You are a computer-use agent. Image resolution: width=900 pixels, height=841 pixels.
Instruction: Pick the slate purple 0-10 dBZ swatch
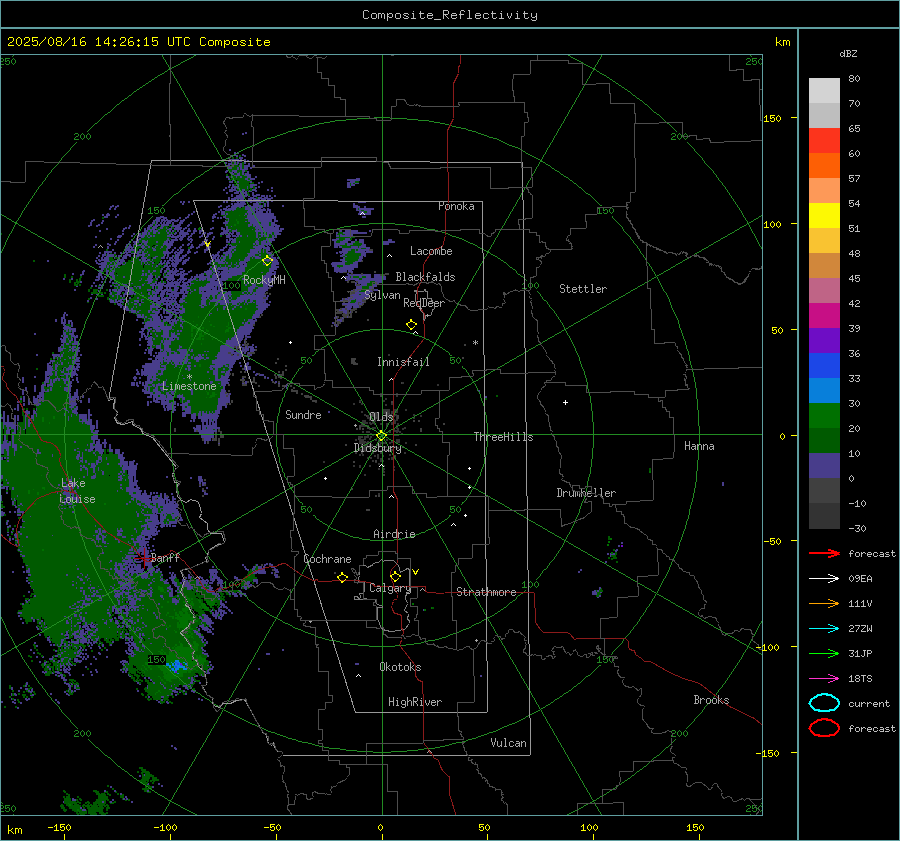coord(824,466)
